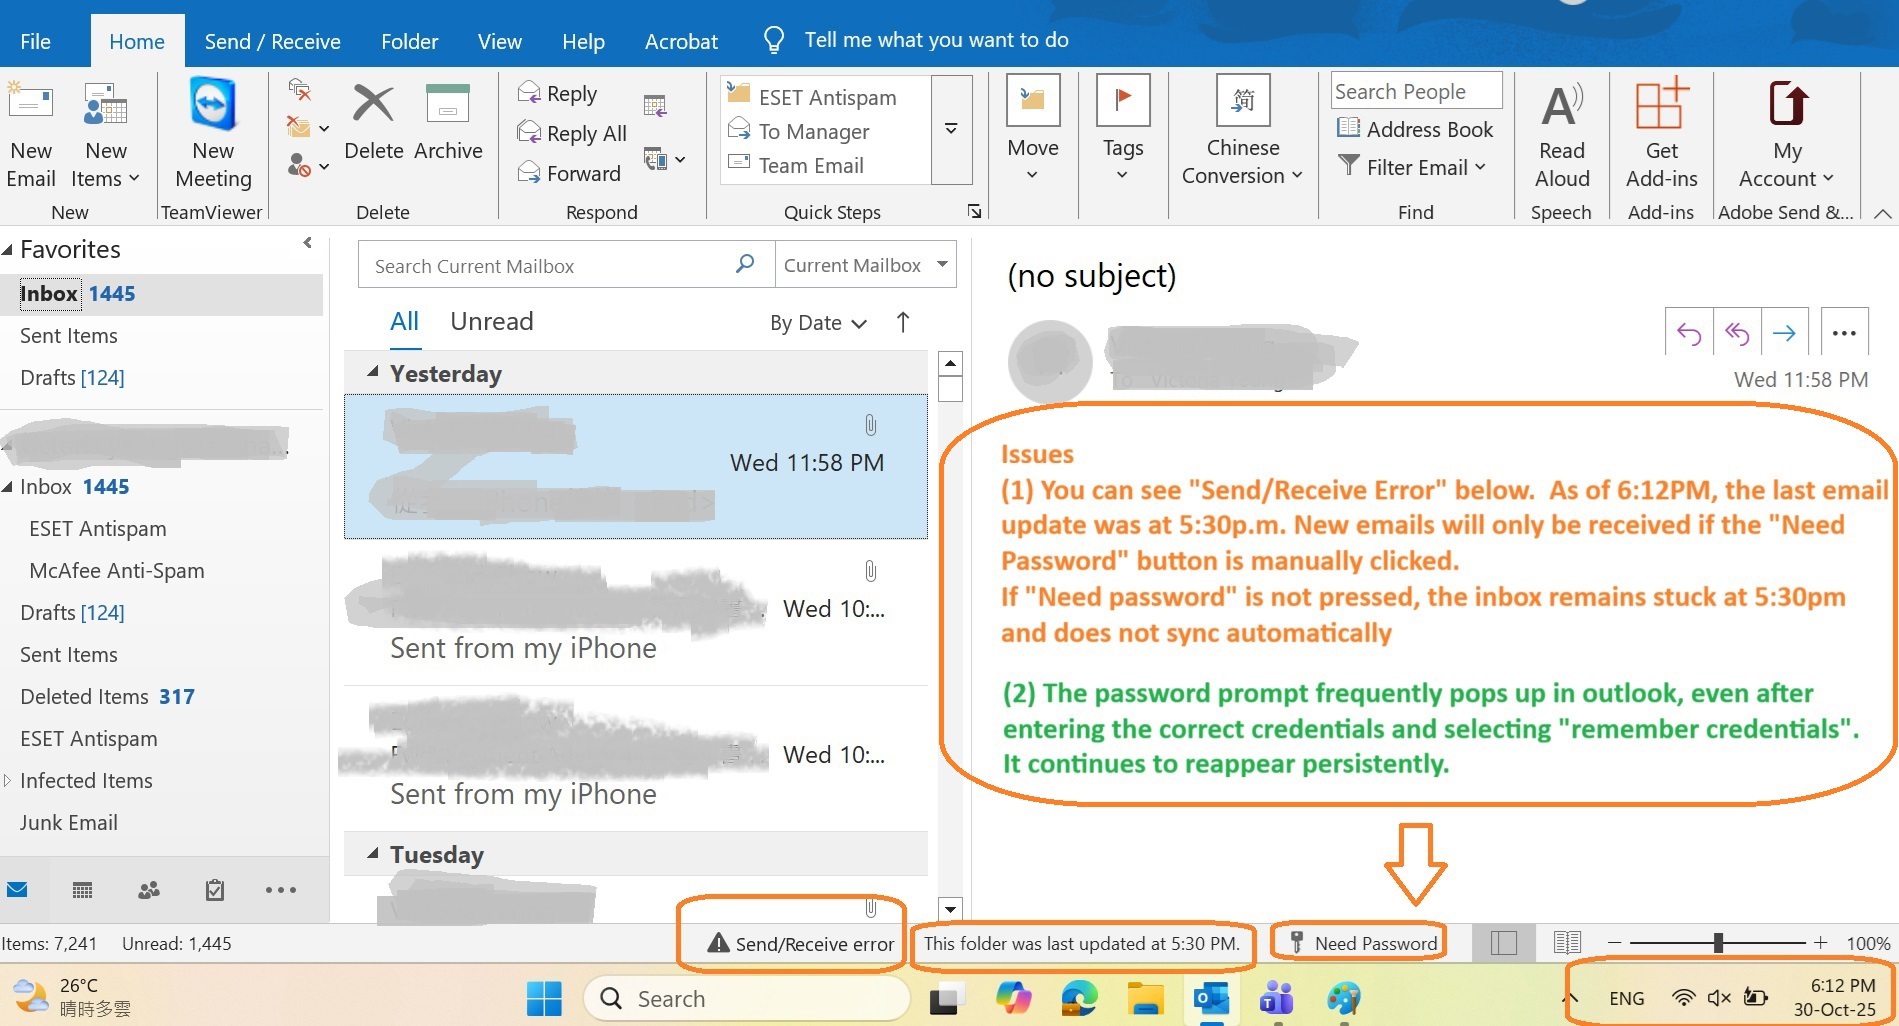Click the Send/Receive error status

point(791,943)
